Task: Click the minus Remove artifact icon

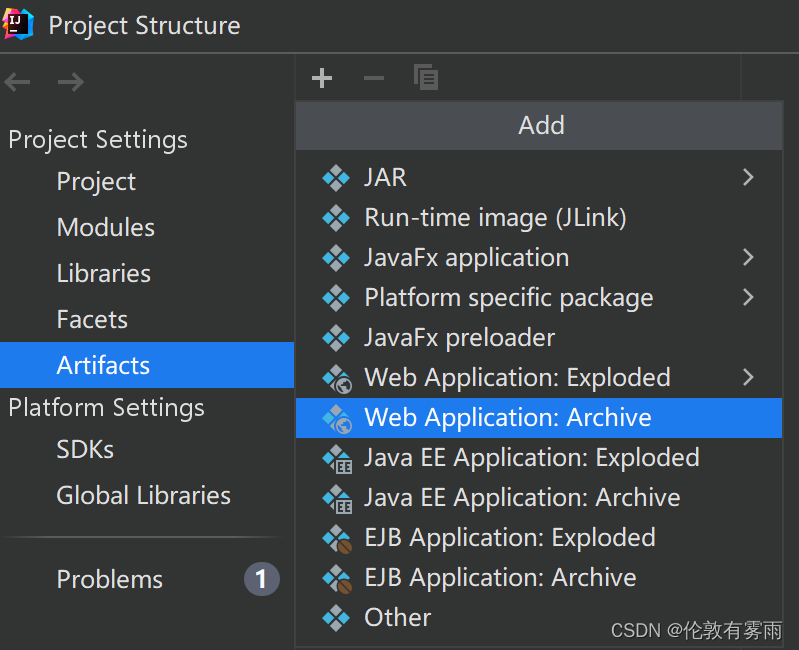Action: pyautogui.click(x=374, y=78)
